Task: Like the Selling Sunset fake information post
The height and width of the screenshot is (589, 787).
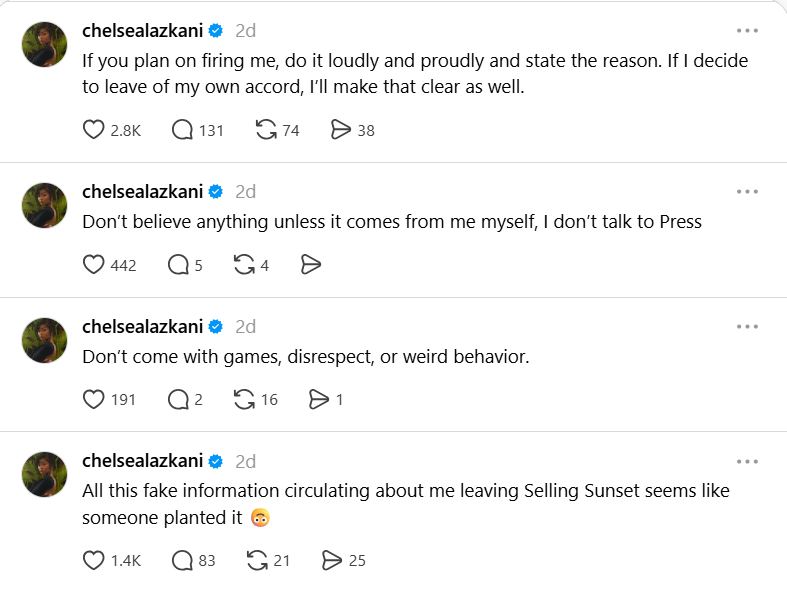Action: 94,560
